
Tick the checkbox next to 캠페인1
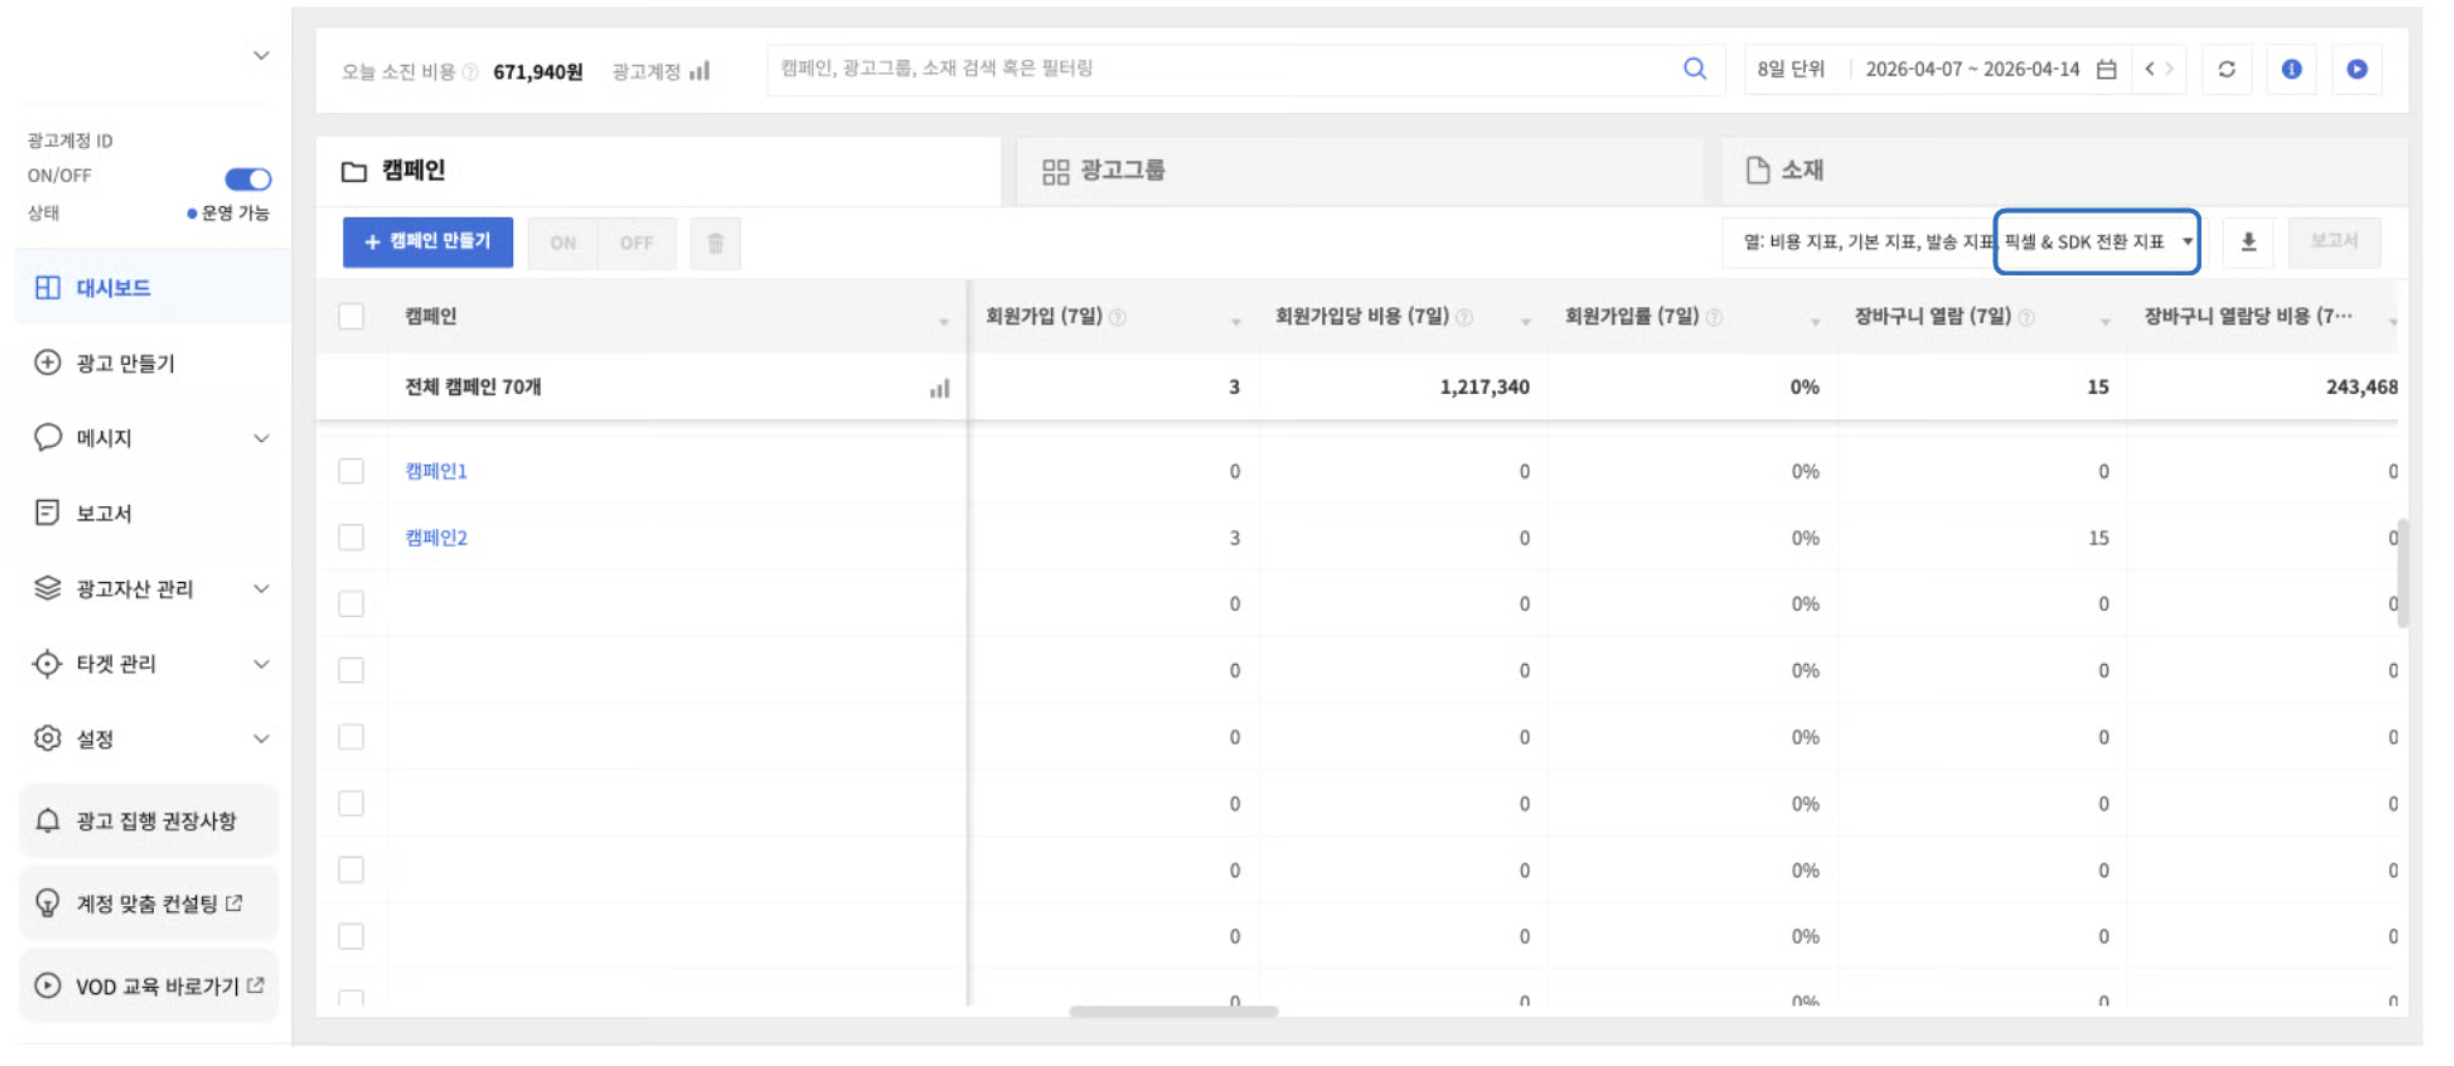(351, 471)
